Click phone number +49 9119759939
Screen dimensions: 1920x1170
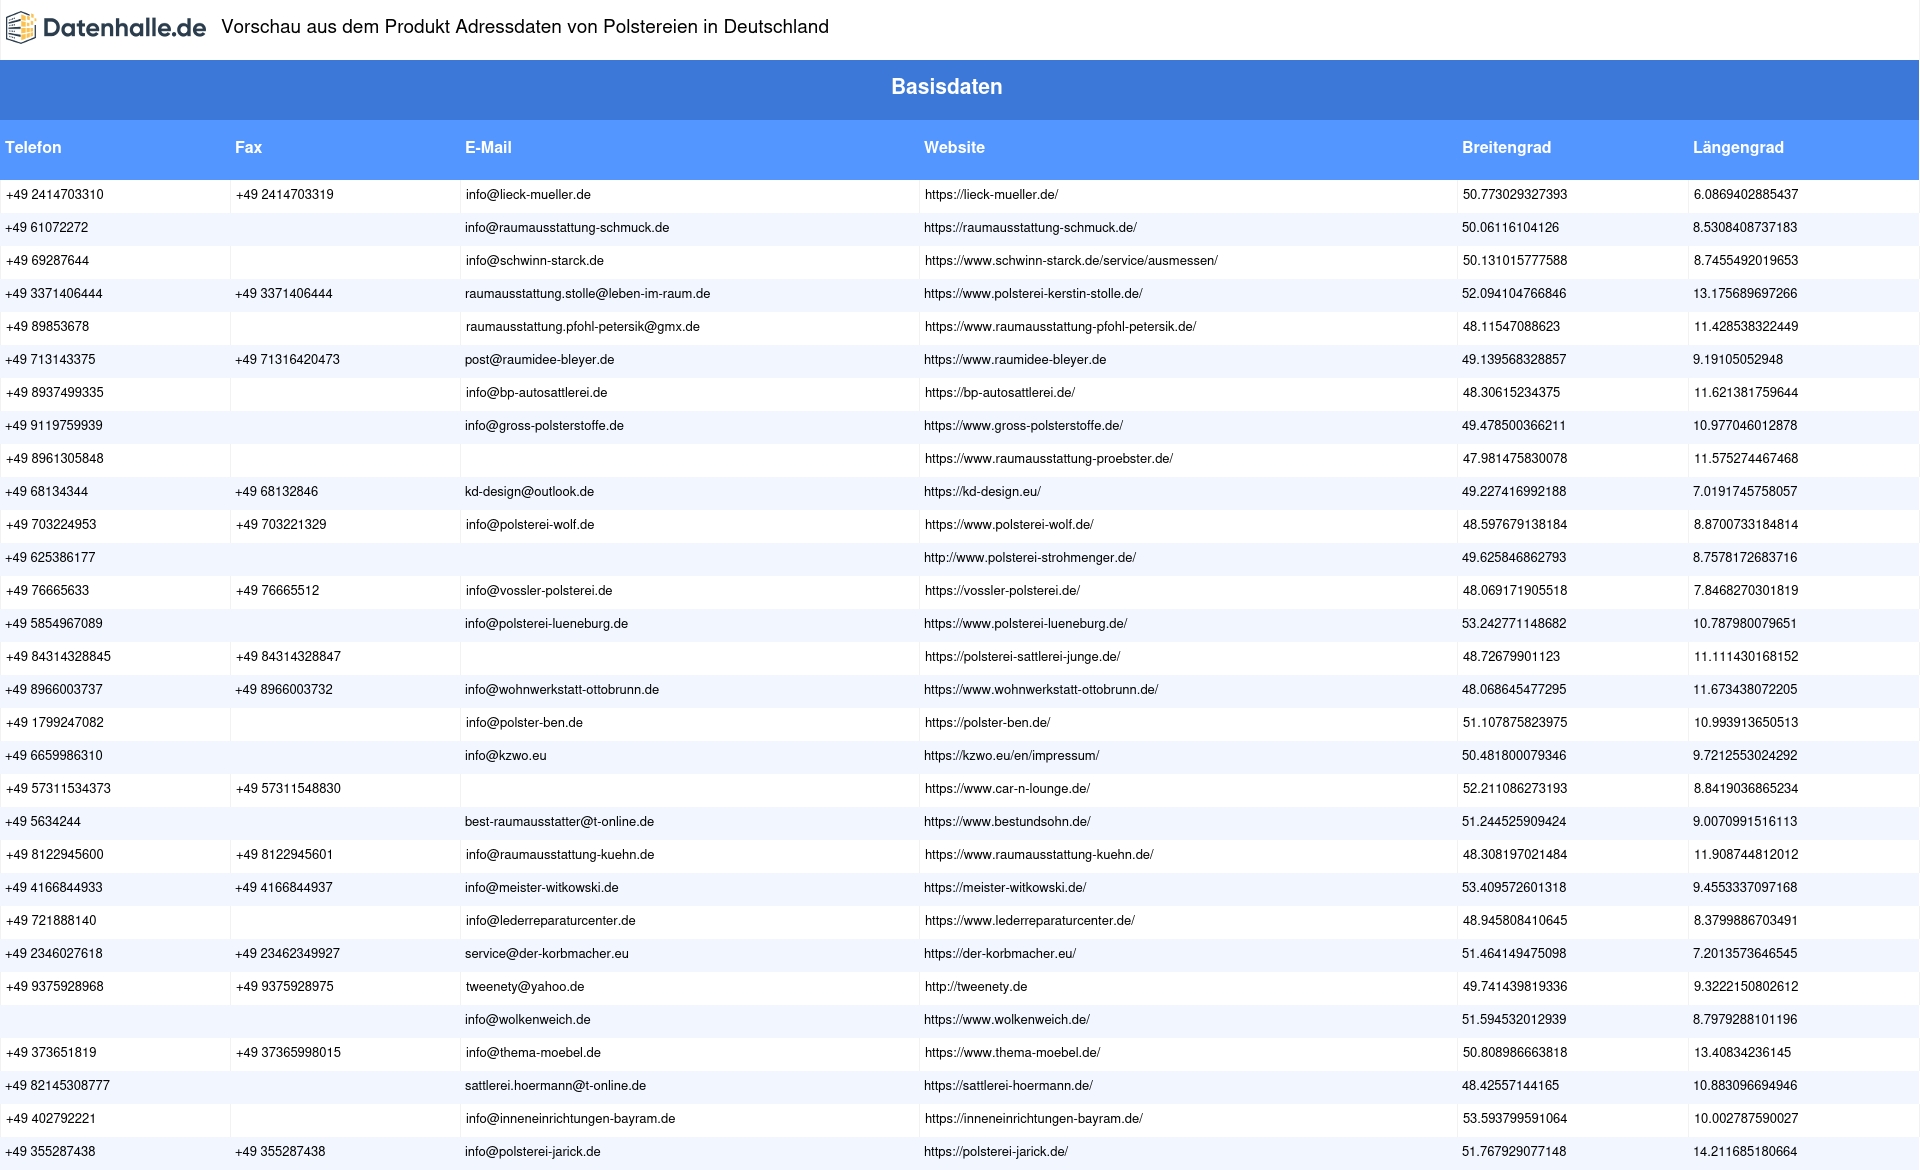[53, 426]
